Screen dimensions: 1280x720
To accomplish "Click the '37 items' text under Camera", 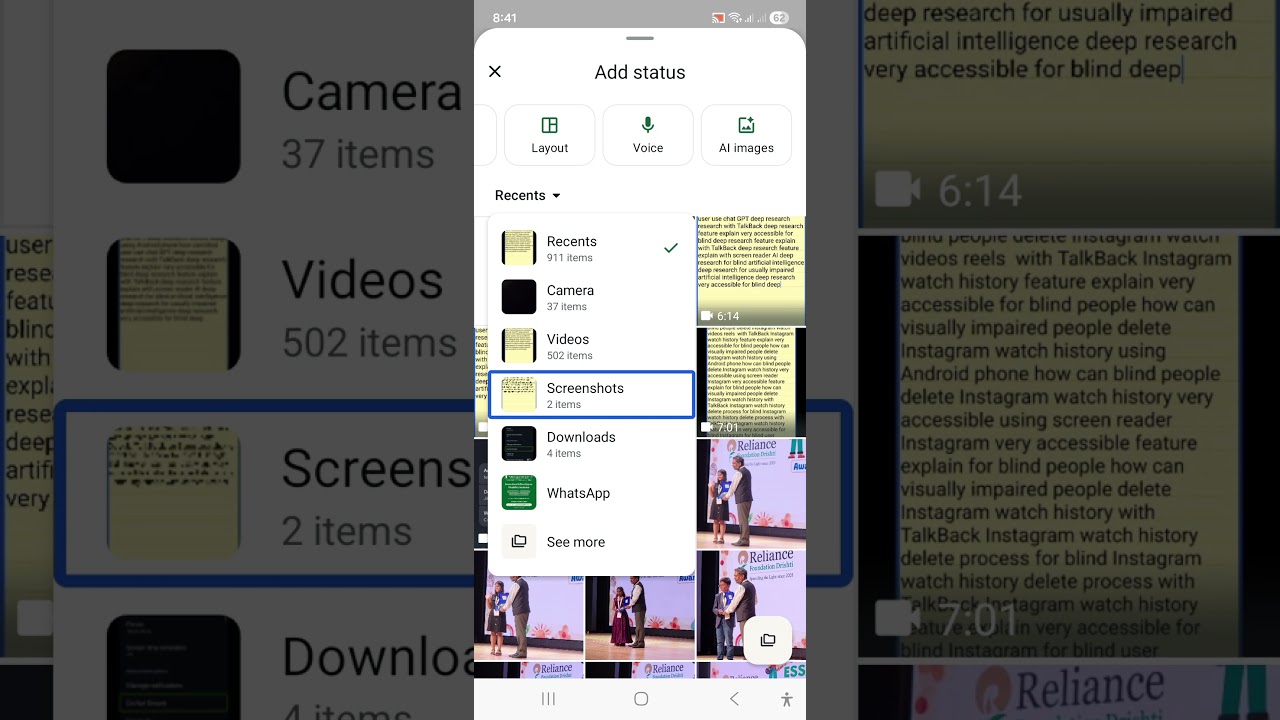I will pos(567,307).
